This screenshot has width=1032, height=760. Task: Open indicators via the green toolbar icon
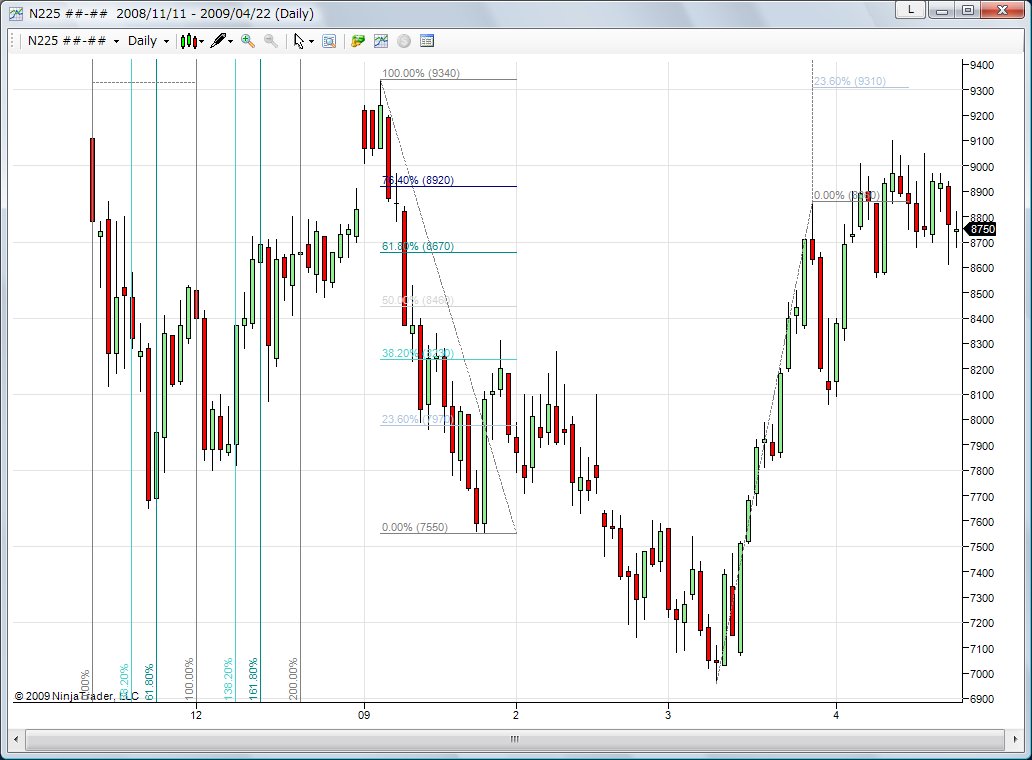[358, 41]
